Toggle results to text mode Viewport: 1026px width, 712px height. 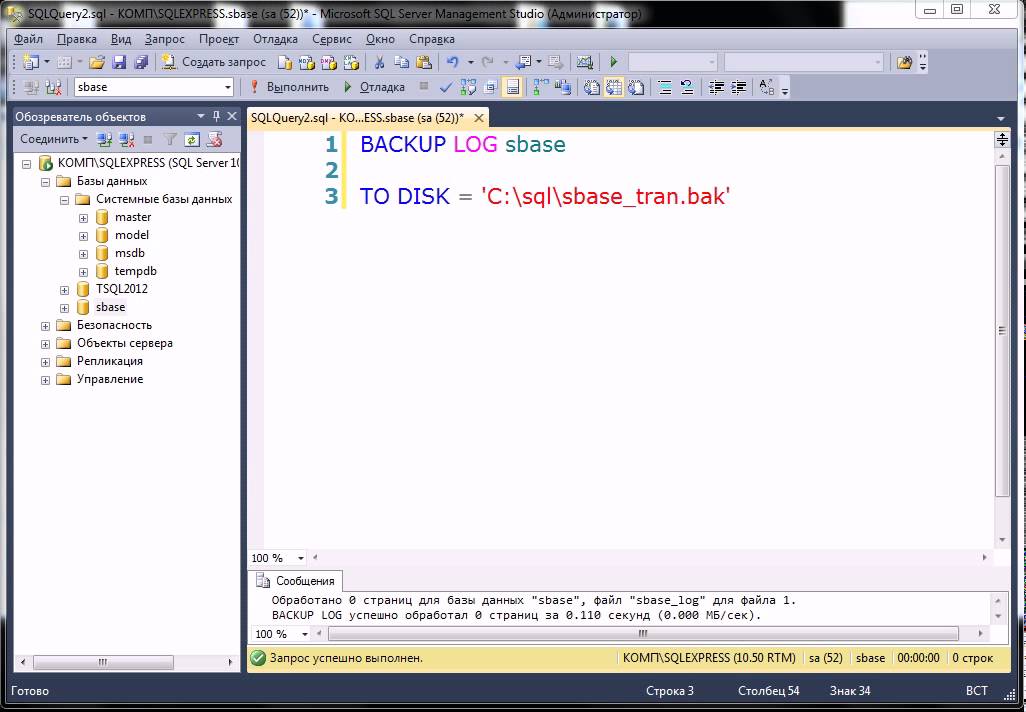592,87
